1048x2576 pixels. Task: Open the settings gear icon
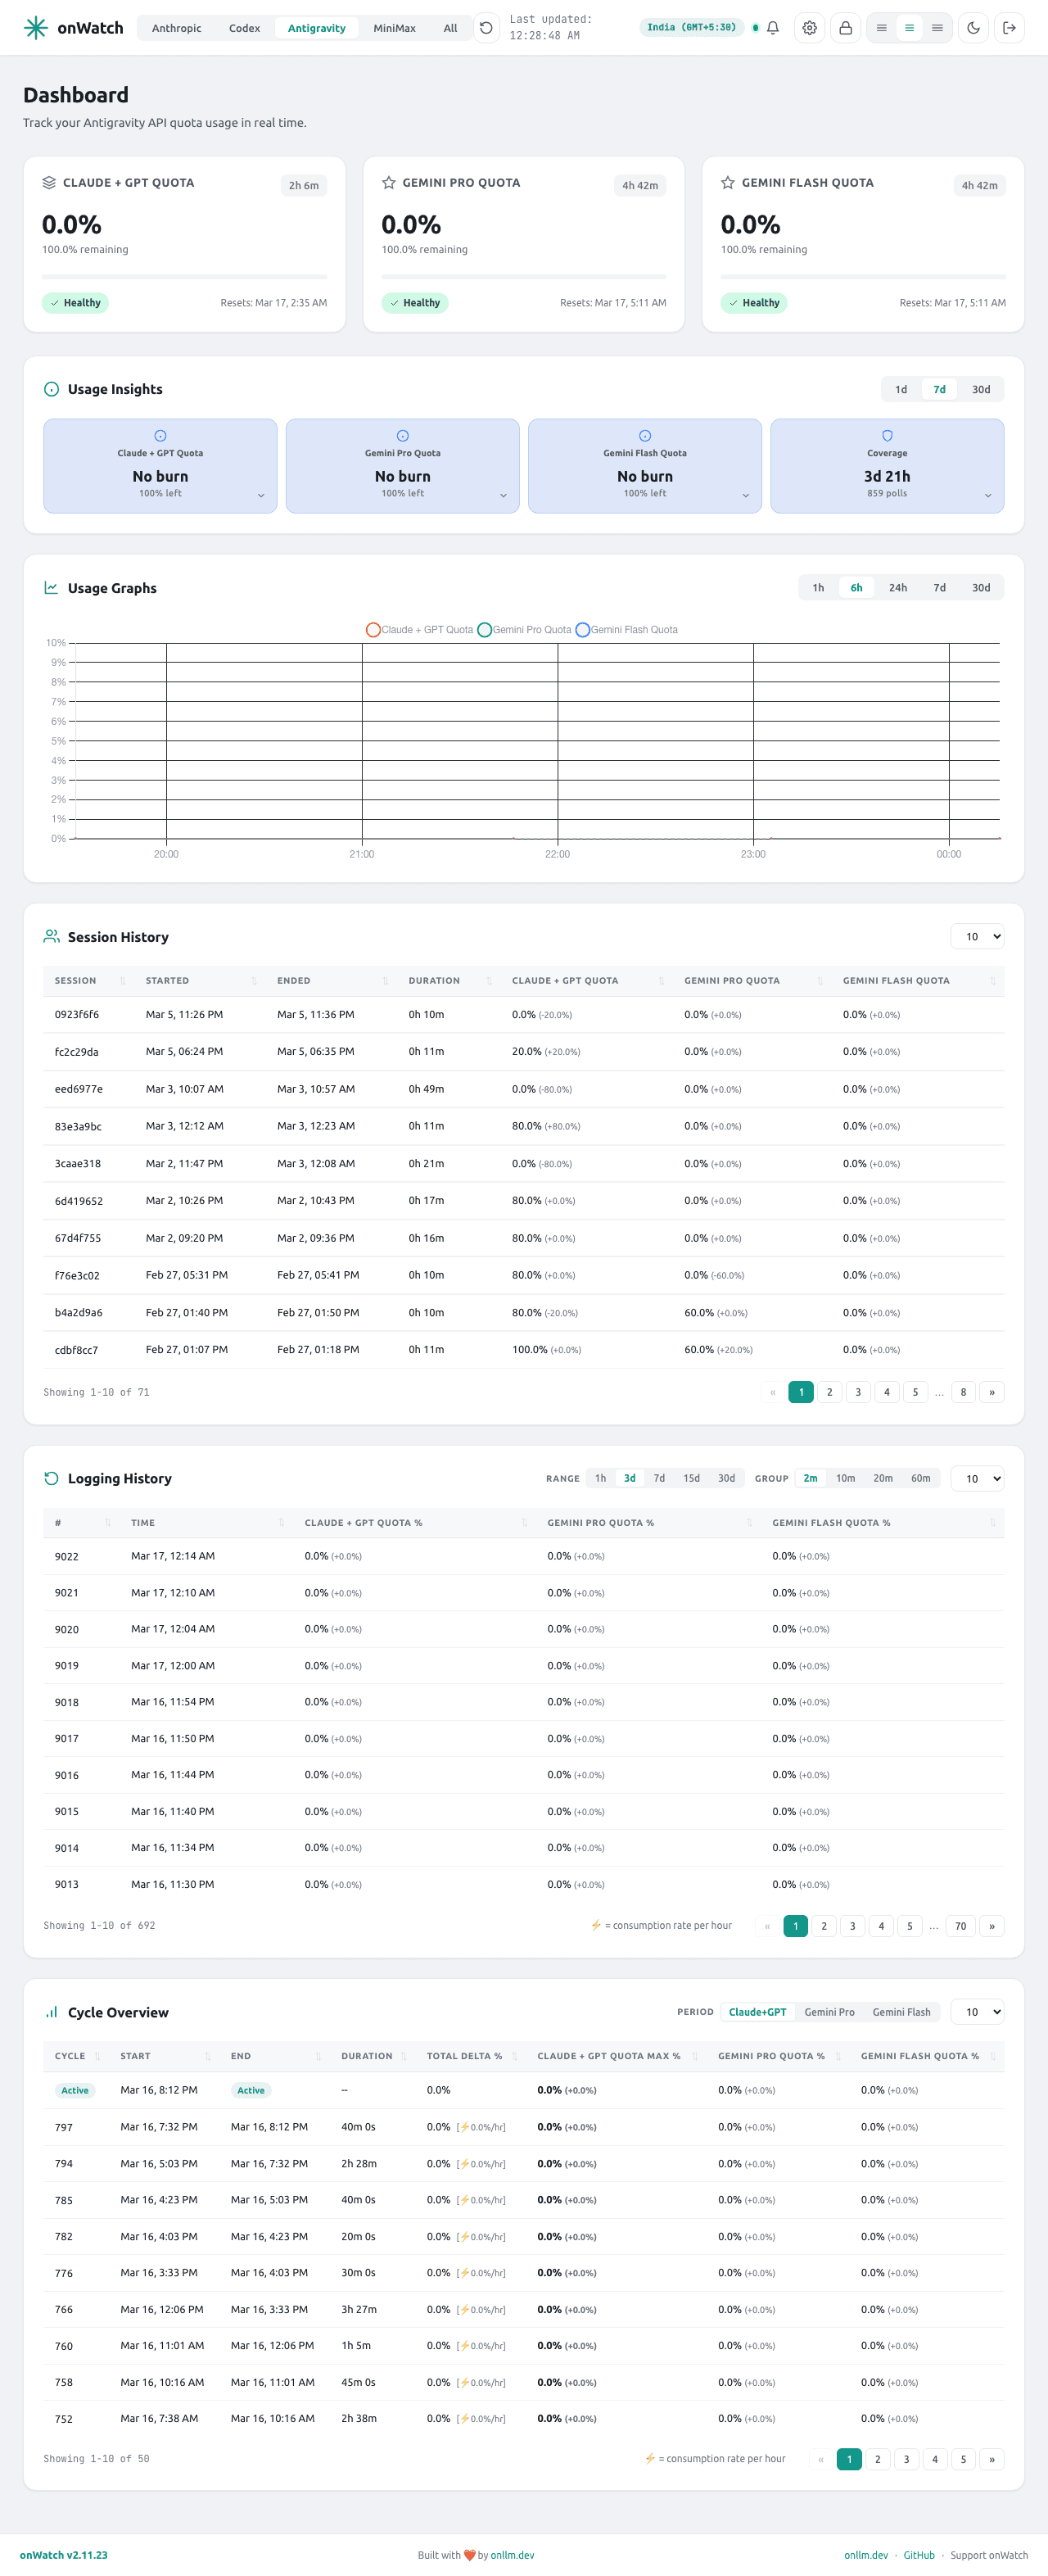(810, 28)
